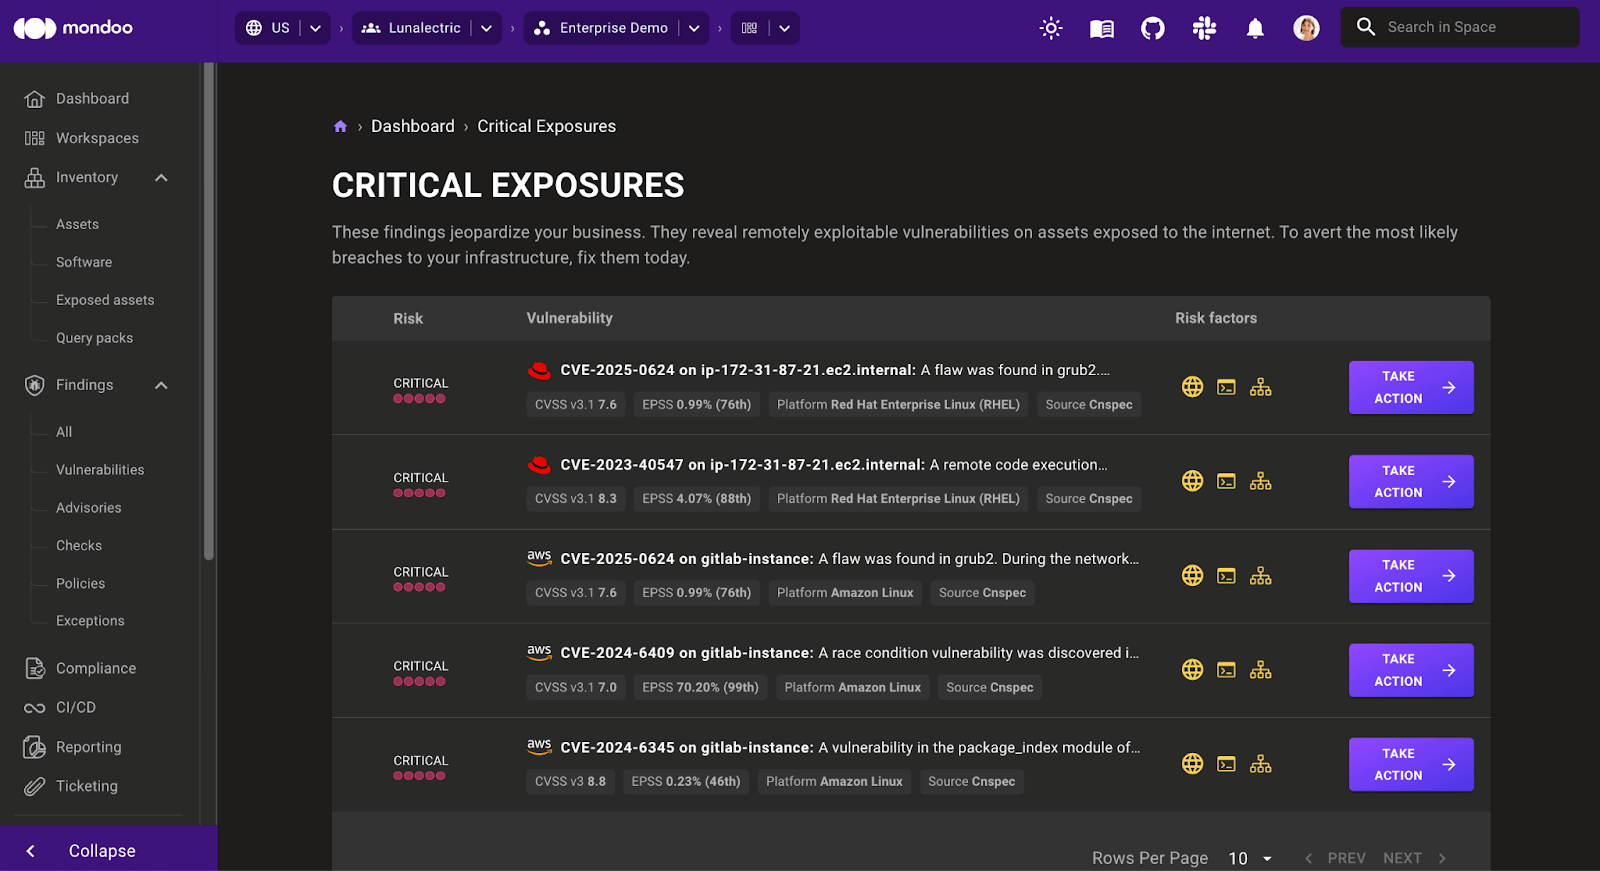Open the notifications bell

tap(1255, 28)
